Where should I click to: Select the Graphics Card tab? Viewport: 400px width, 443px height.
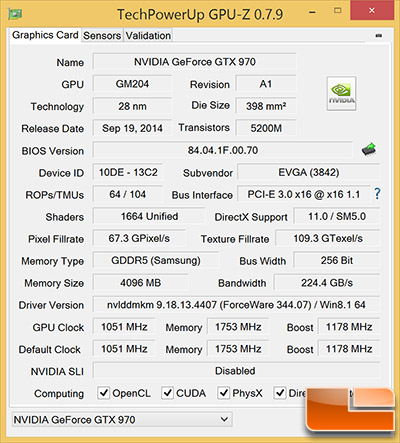tap(45, 35)
